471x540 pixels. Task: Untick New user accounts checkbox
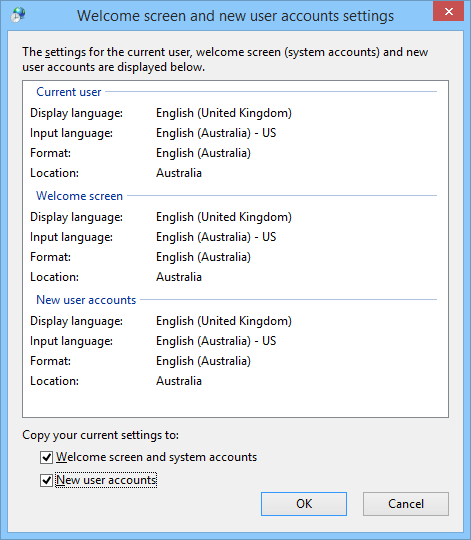(46, 480)
